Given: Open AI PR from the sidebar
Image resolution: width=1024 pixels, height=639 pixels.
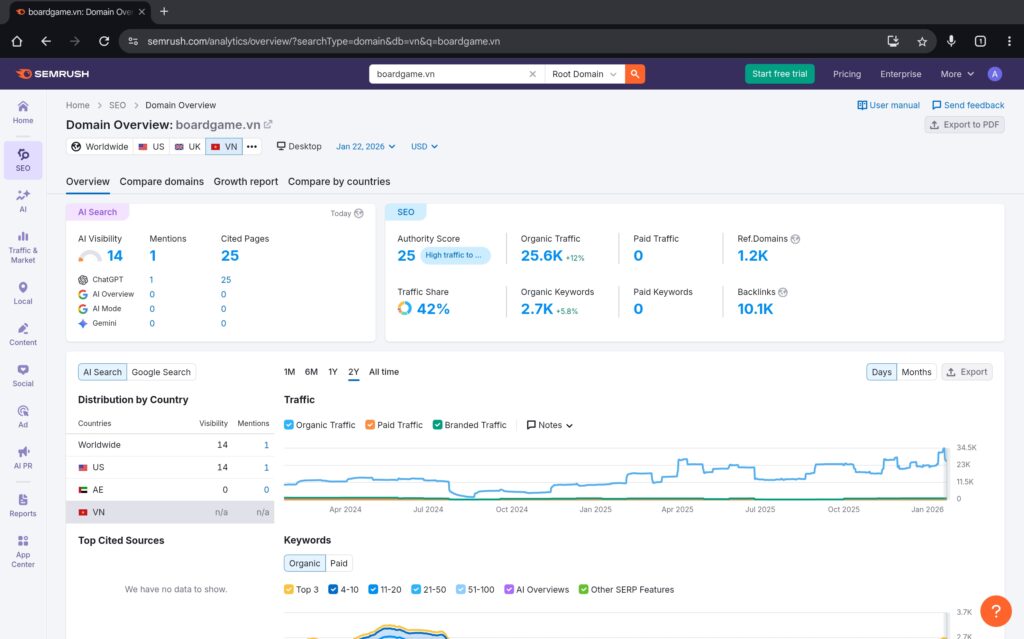Looking at the screenshot, I should click(22, 457).
